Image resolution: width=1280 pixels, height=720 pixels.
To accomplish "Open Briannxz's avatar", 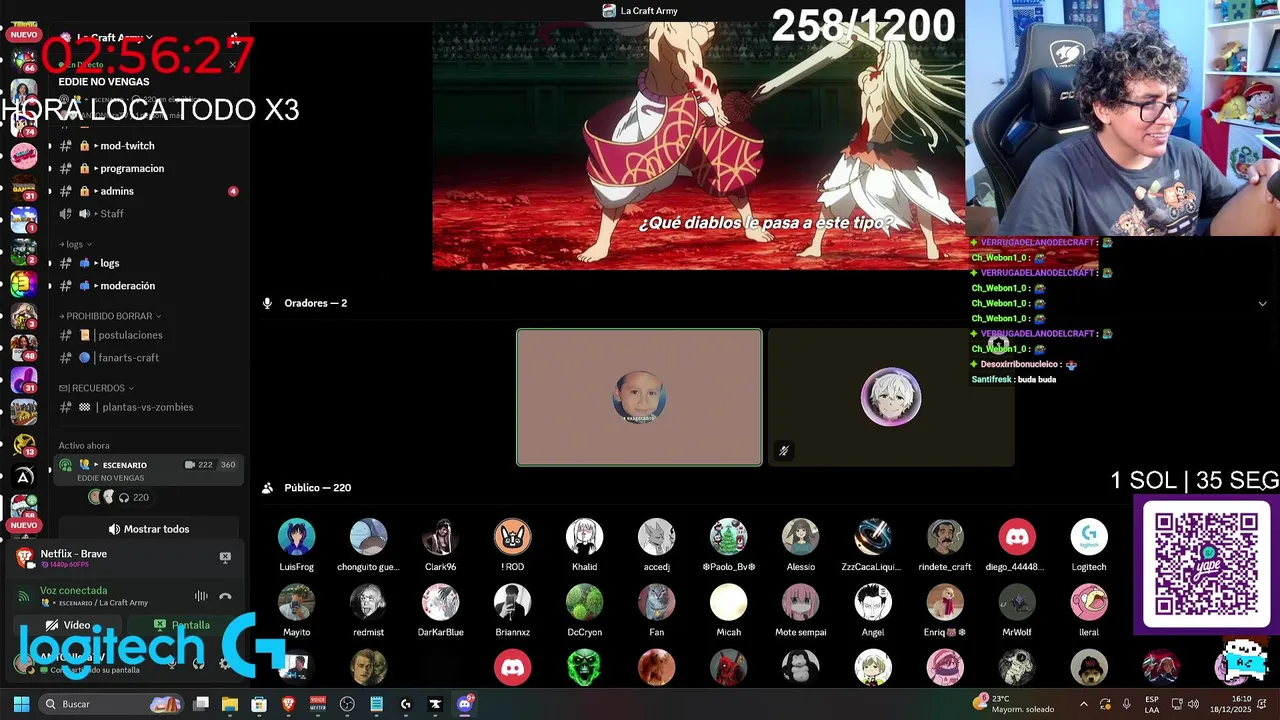I will click(x=512, y=603).
